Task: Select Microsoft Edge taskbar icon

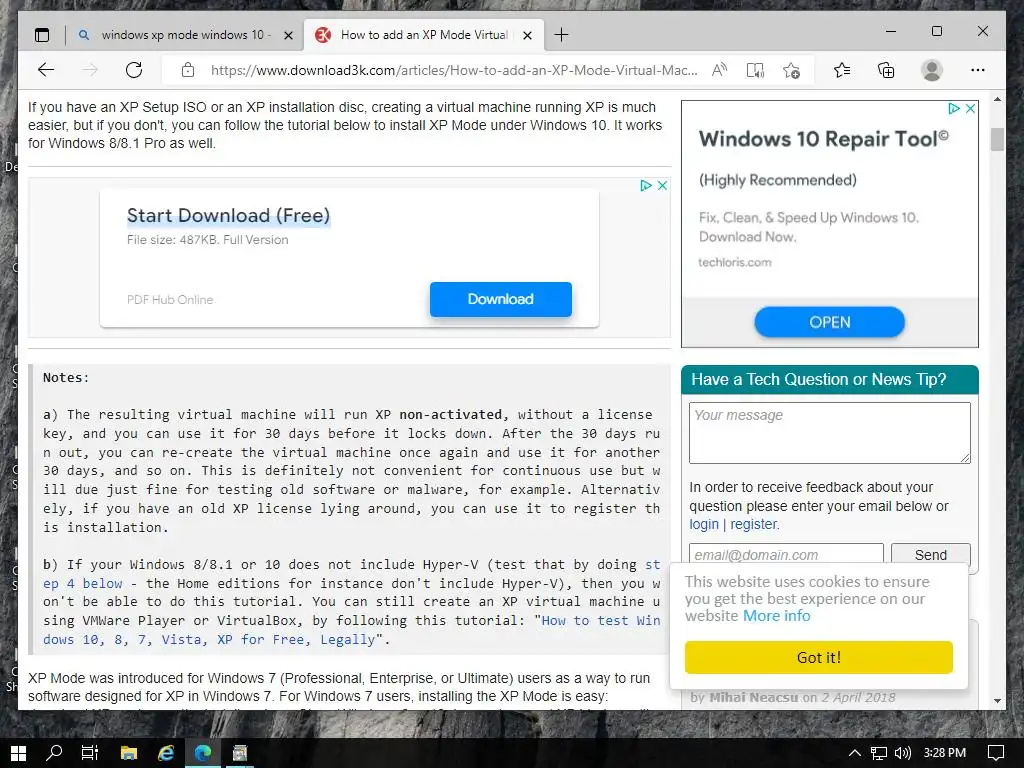Action: tap(203, 753)
